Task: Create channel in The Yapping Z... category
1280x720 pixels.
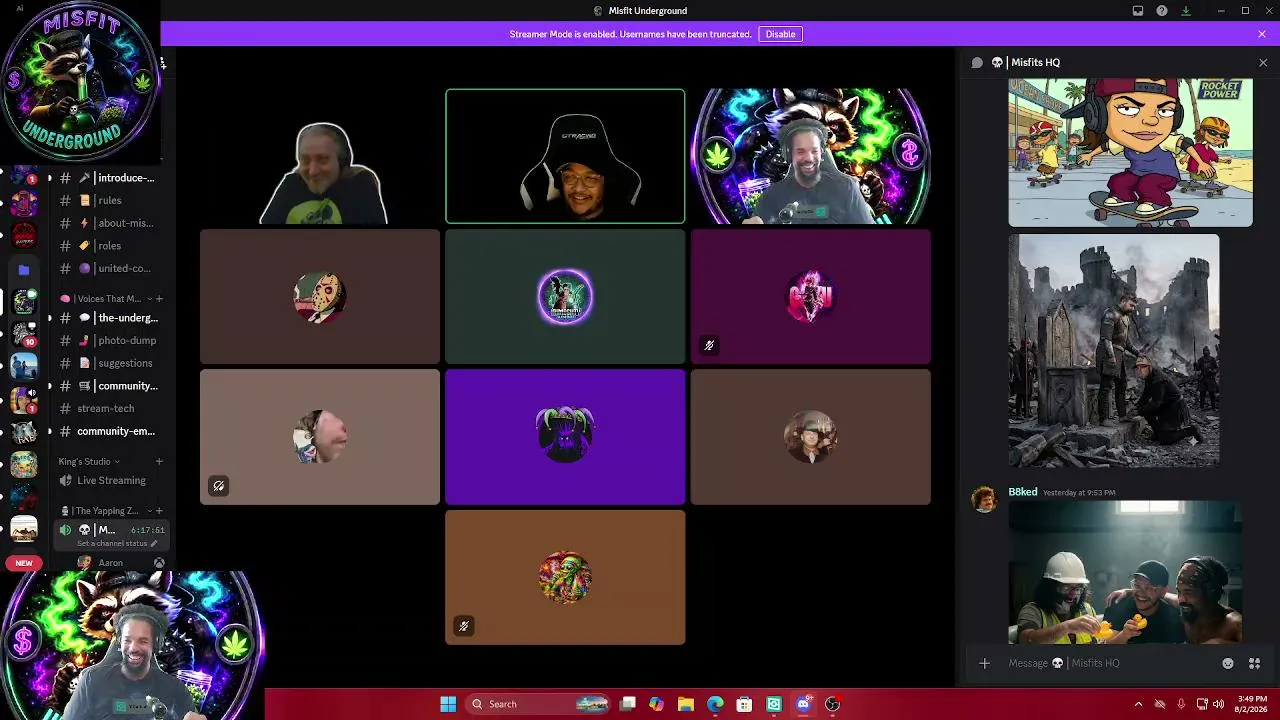Action: [159, 511]
